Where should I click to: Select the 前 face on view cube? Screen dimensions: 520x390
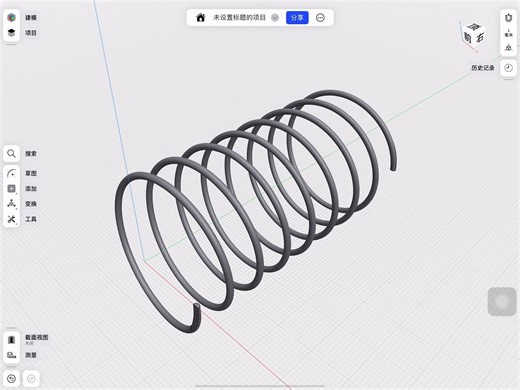click(468, 38)
